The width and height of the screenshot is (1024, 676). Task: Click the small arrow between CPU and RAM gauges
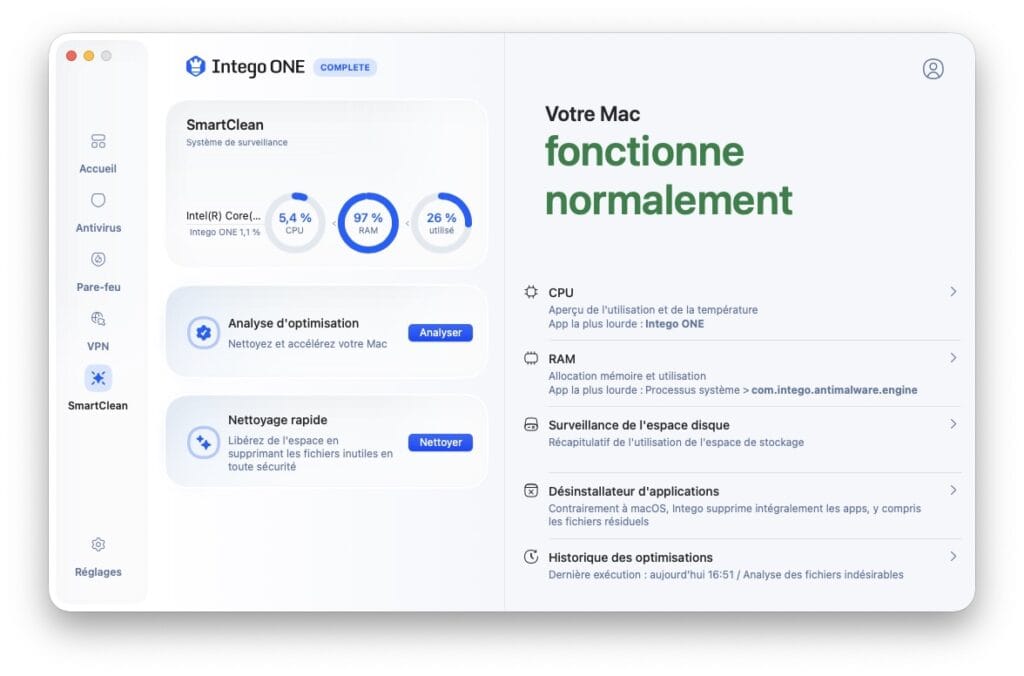coord(334,223)
